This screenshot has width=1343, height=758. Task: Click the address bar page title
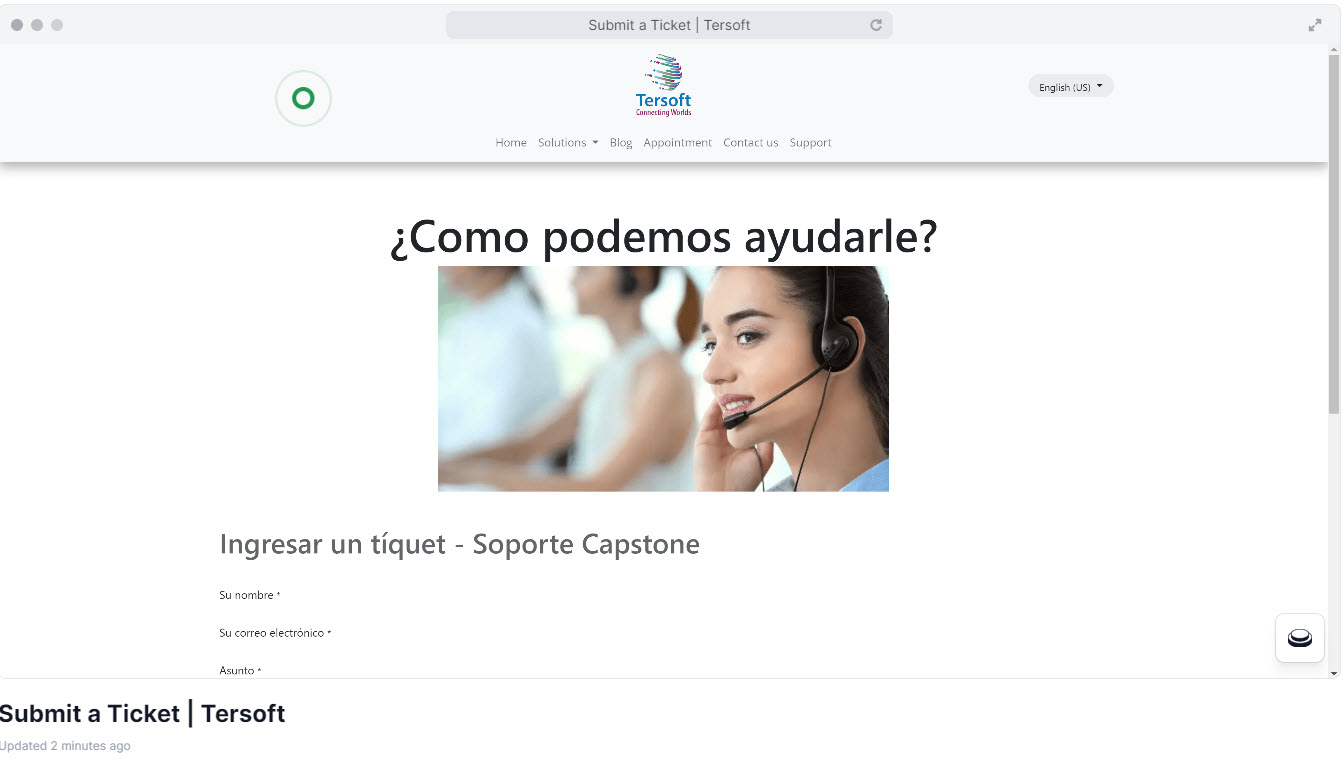coord(668,25)
